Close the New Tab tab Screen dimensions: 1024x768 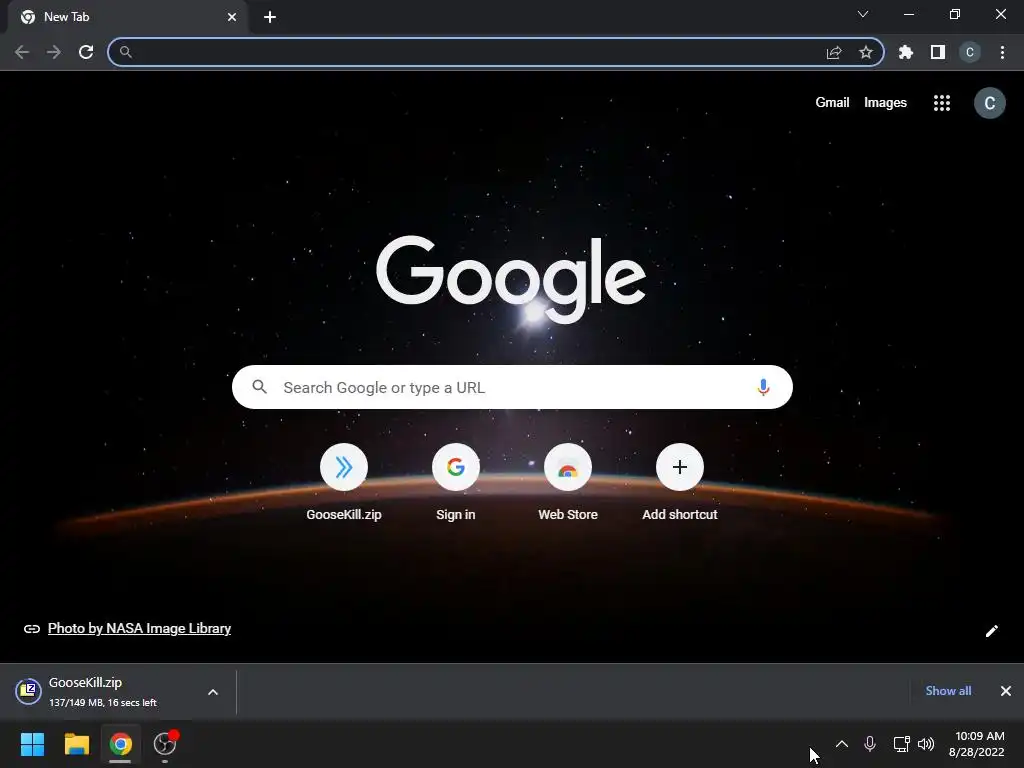click(x=232, y=17)
